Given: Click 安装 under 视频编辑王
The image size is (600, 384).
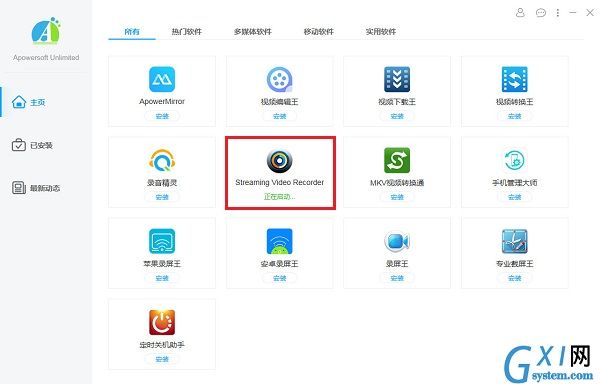Looking at the screenshot, I should pos(279,116).
